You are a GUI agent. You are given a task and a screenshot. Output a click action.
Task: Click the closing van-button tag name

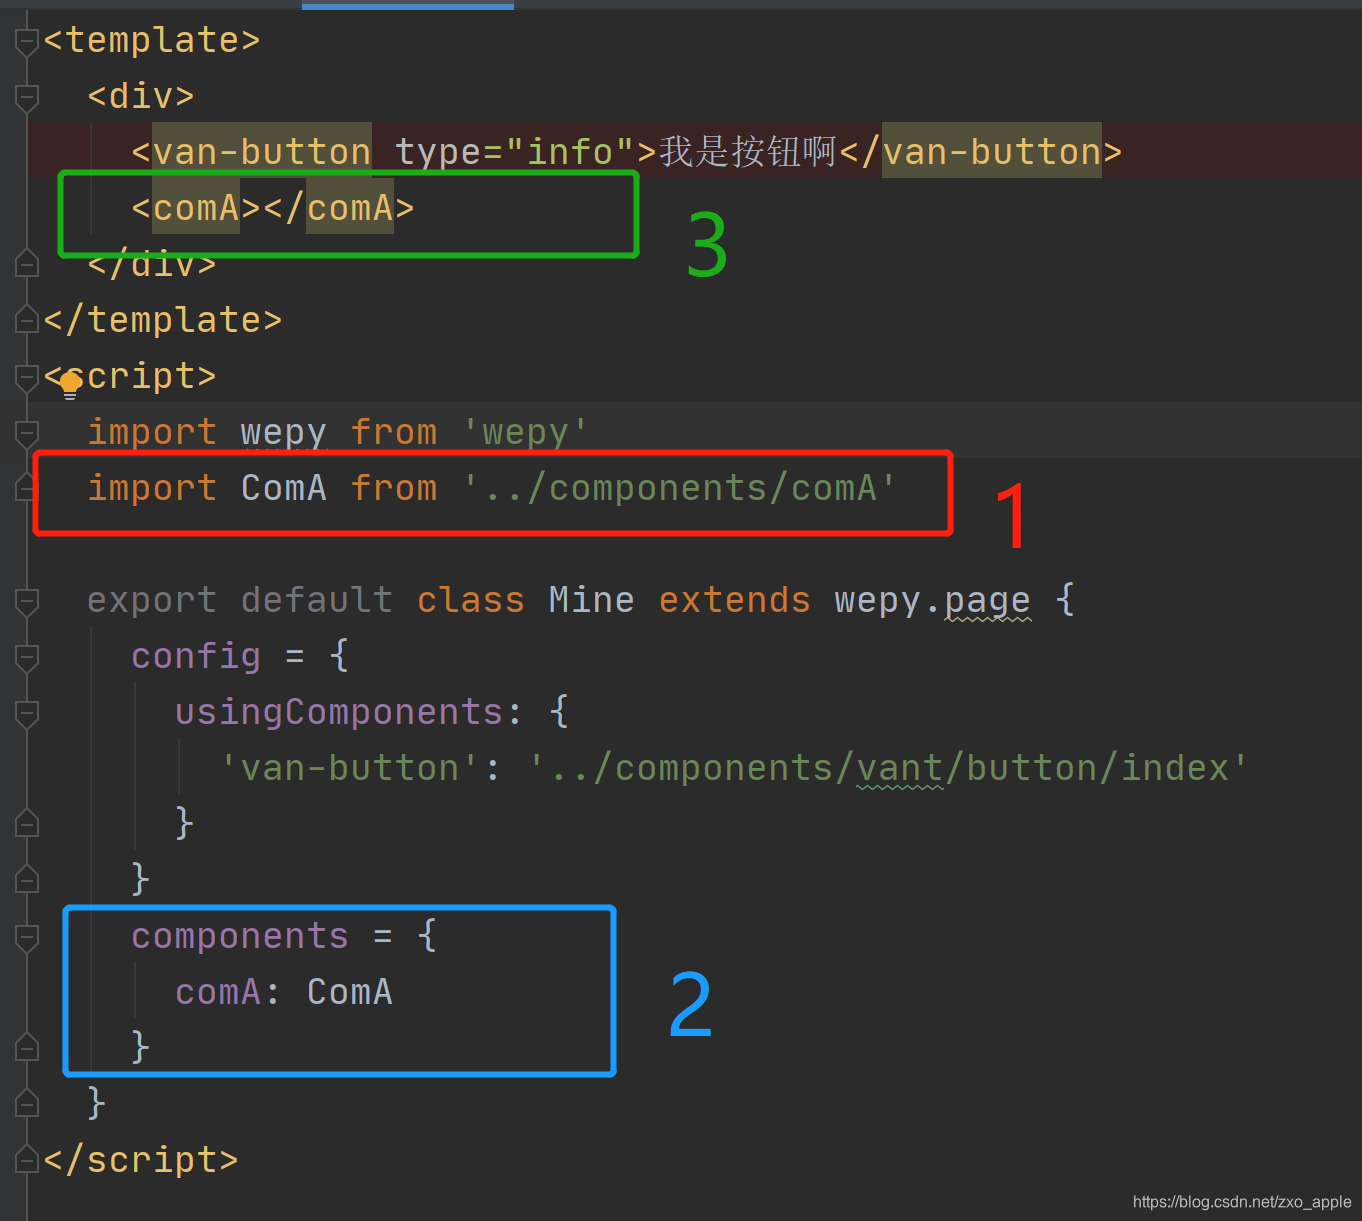(991, 152)
